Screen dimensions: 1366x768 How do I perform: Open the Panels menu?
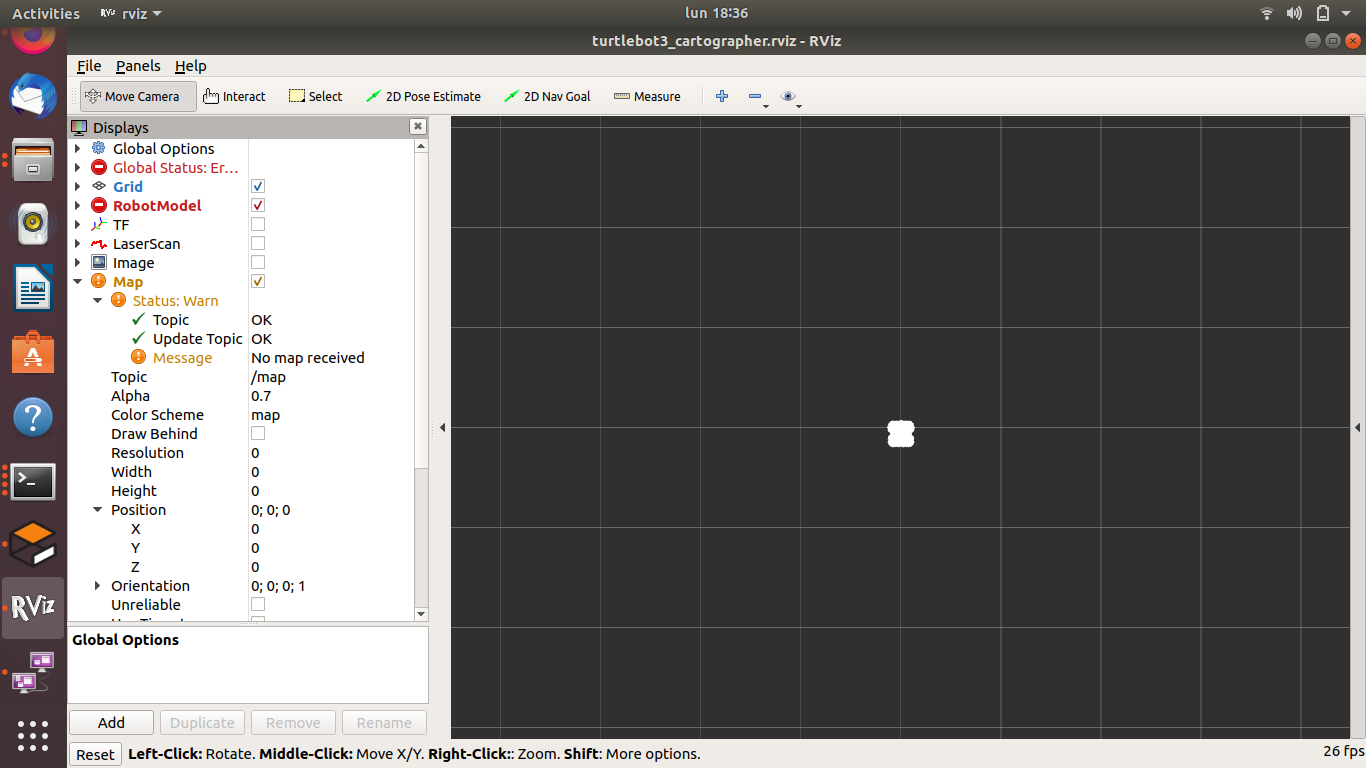coord(138,66)
